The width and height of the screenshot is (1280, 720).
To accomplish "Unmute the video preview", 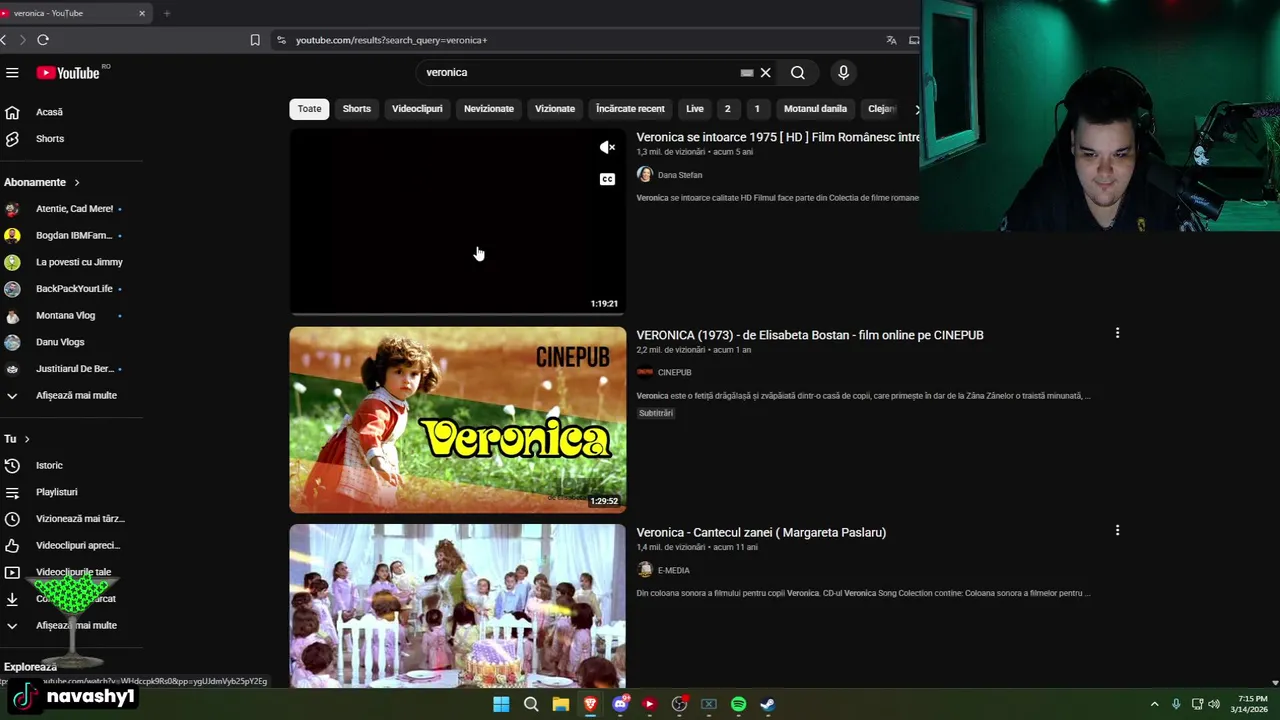I will click(607, 148).
